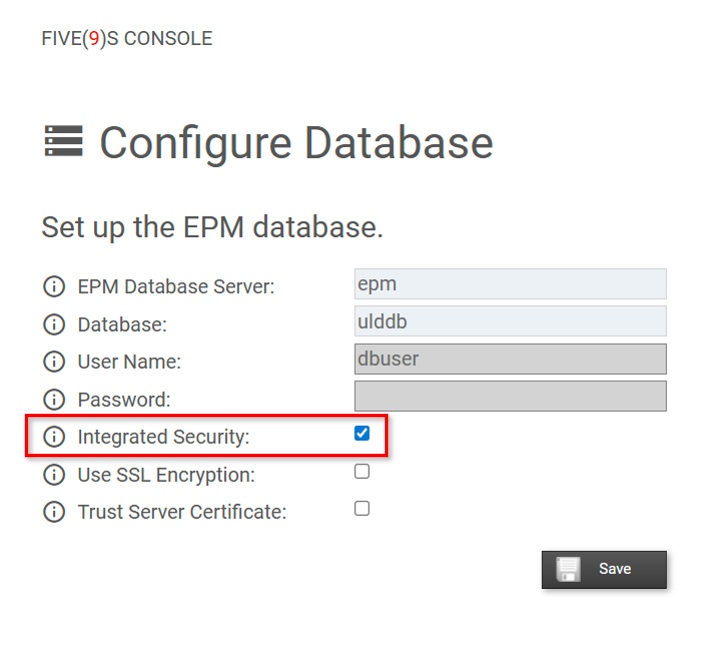
Task: Click info icon beside Integrated Security
Action: pos(54,437)
